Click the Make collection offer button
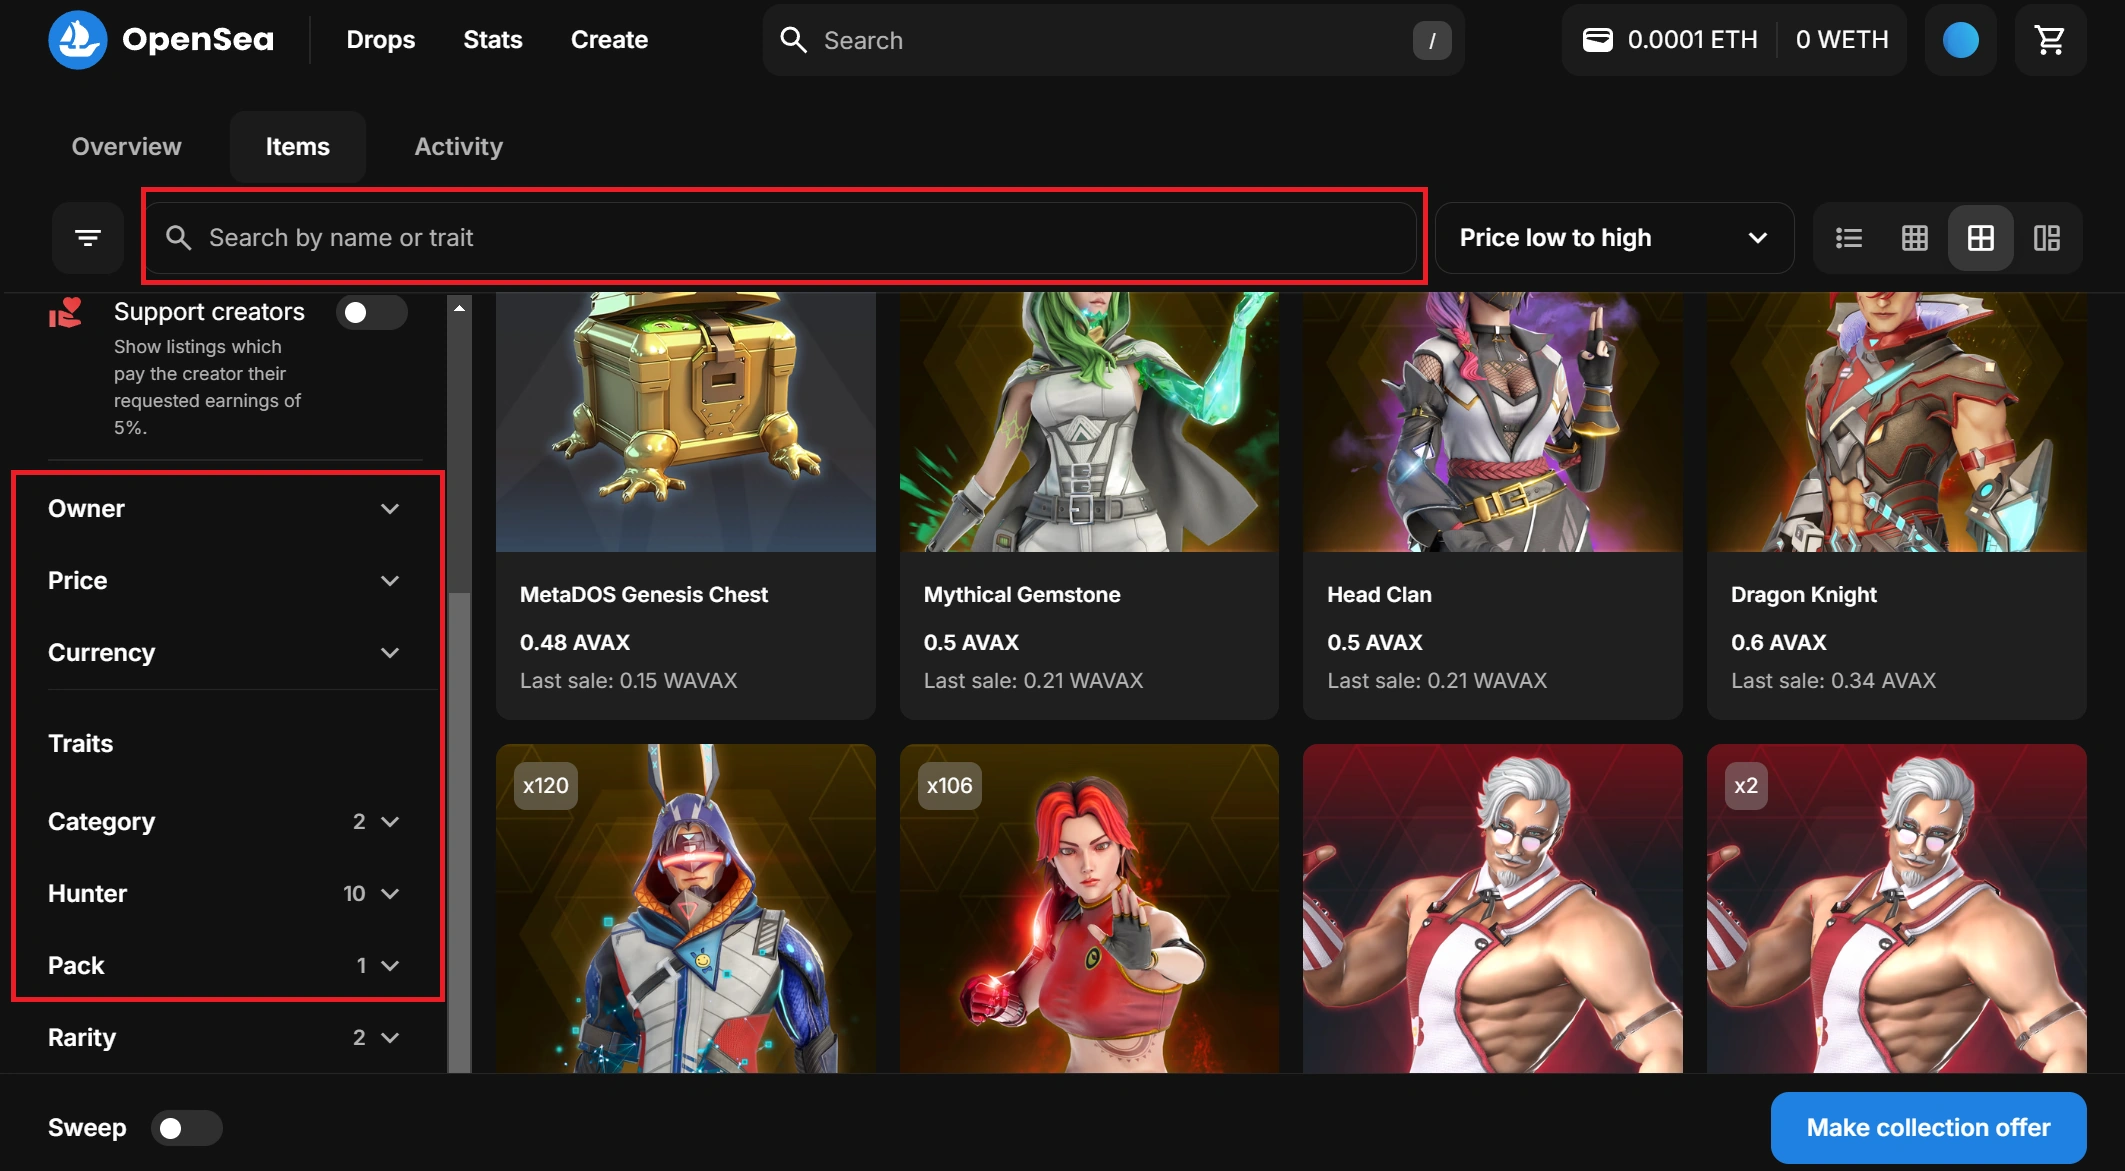The height and width of the screenshot is (1171, 2125). point(1927,1128)
